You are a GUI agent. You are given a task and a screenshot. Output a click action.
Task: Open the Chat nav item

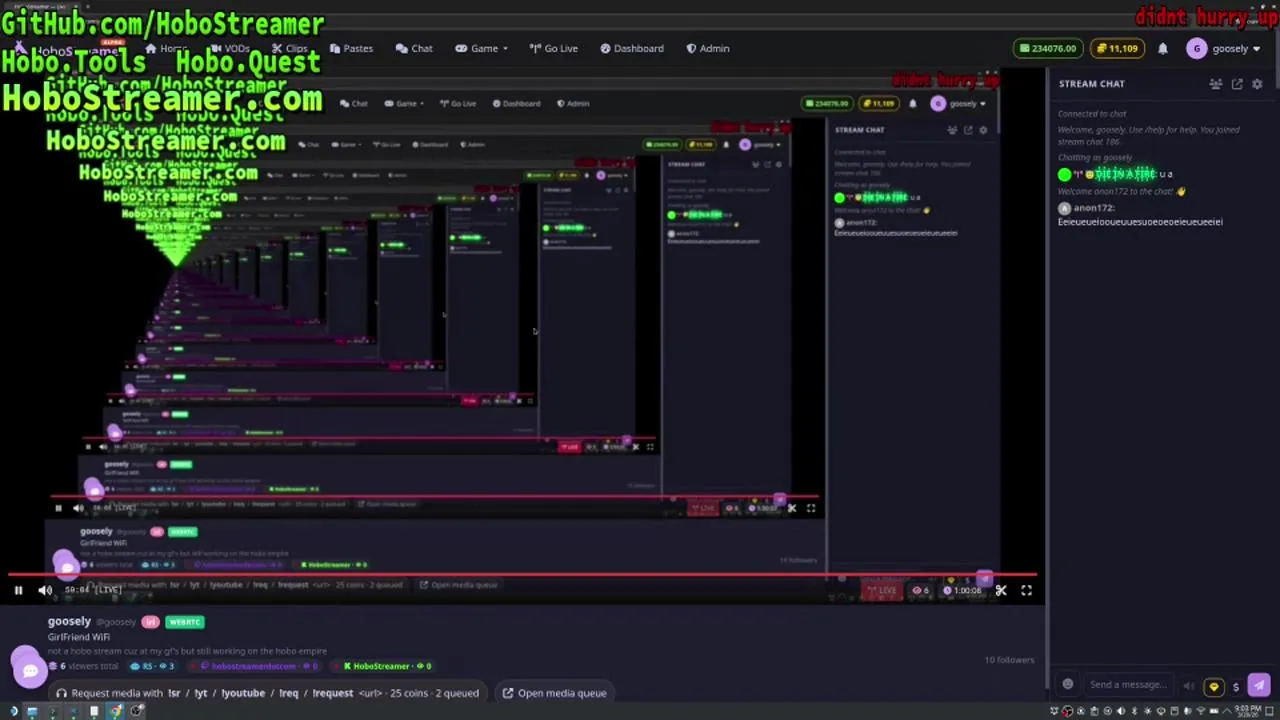point(414,48)
